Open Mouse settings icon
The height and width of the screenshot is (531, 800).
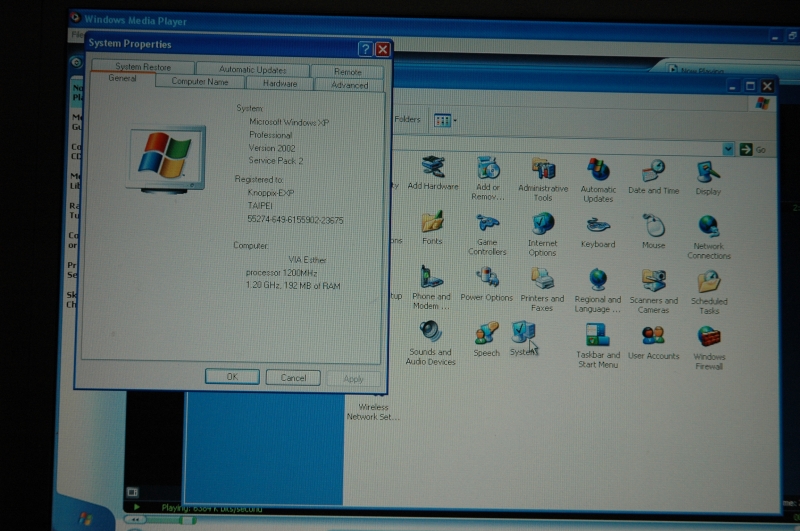pos(654,232)
